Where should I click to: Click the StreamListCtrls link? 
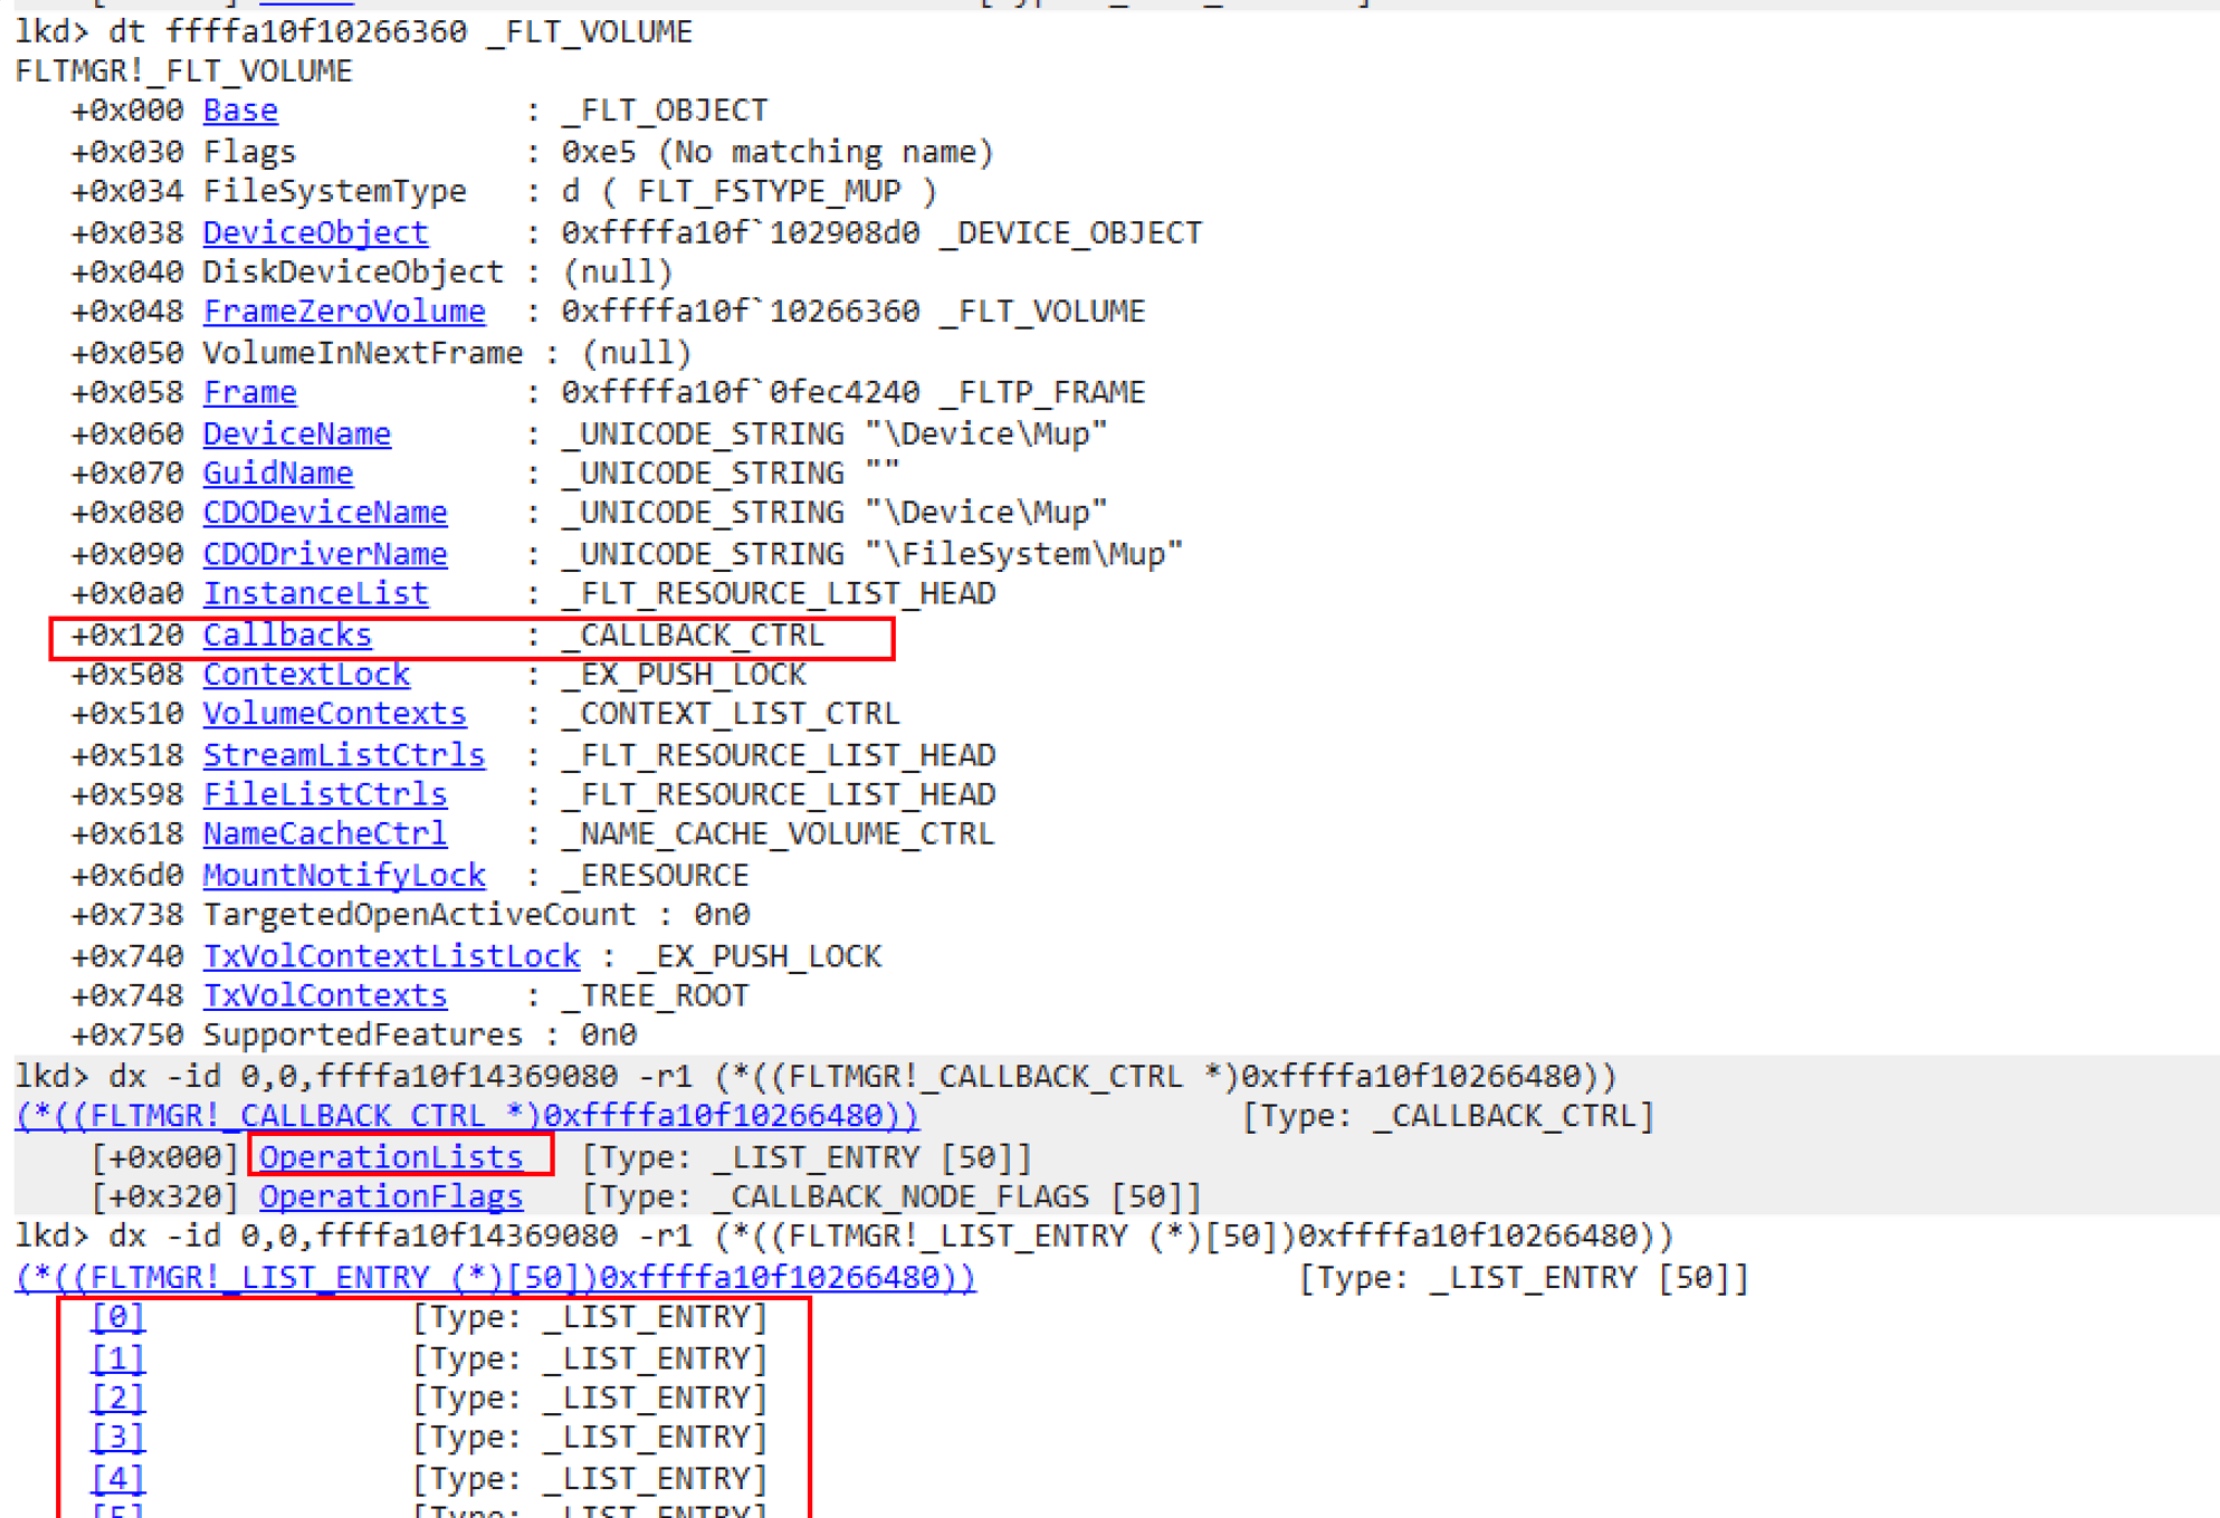[x=344, y=754]
